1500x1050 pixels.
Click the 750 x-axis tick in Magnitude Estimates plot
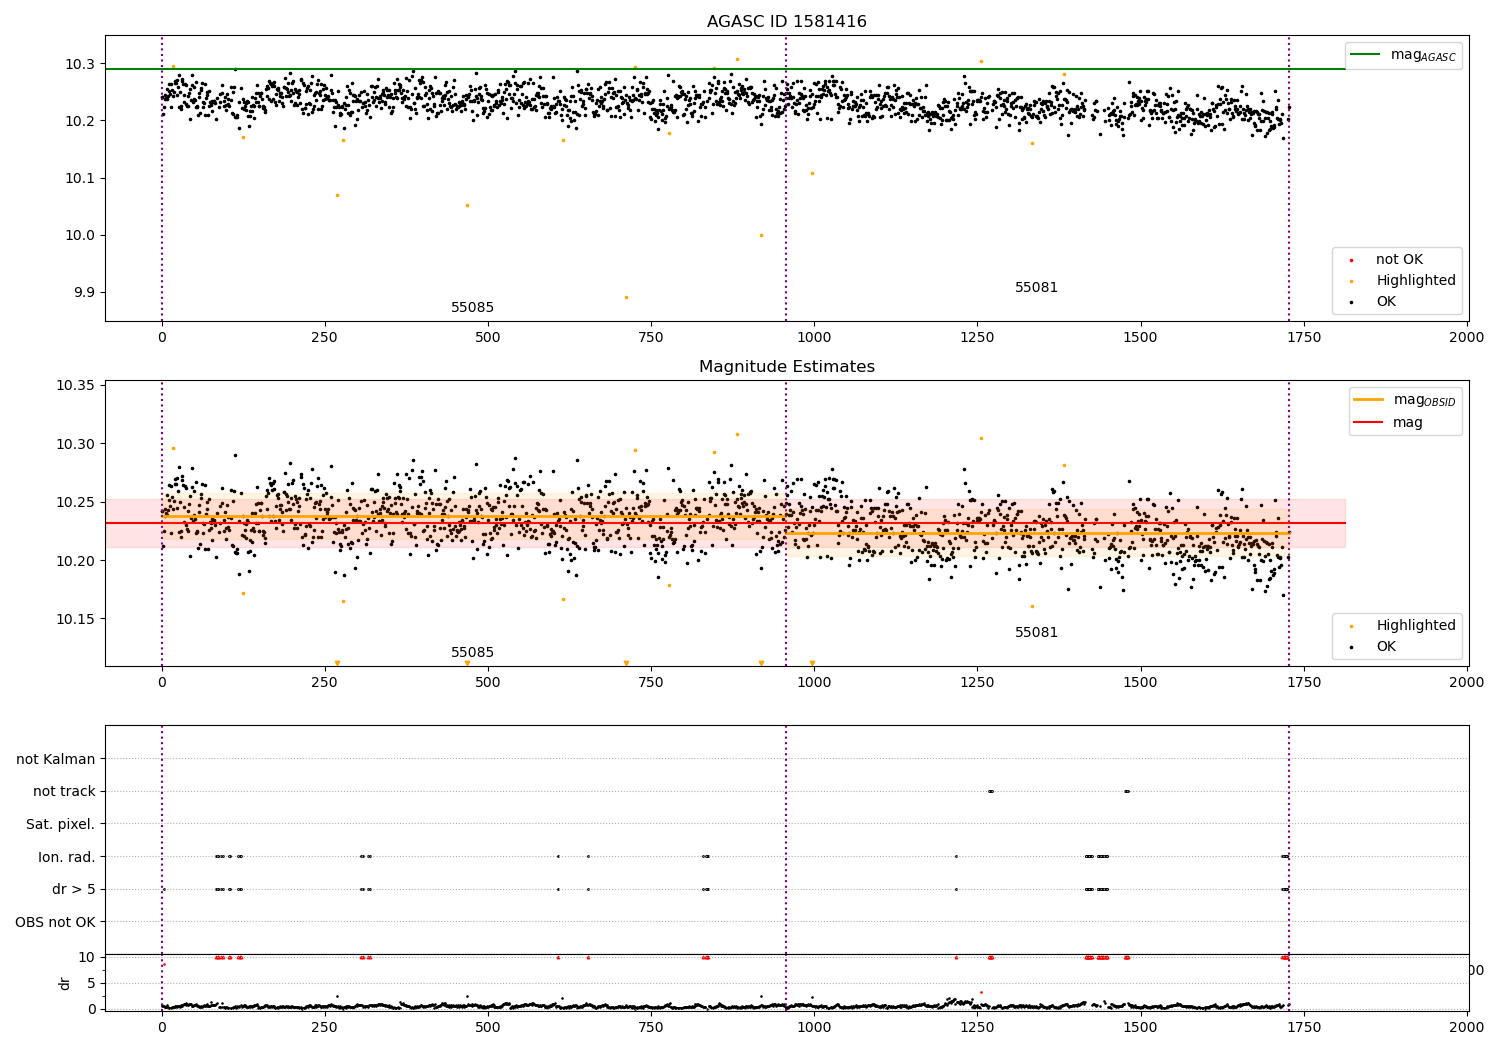point(651,683)
